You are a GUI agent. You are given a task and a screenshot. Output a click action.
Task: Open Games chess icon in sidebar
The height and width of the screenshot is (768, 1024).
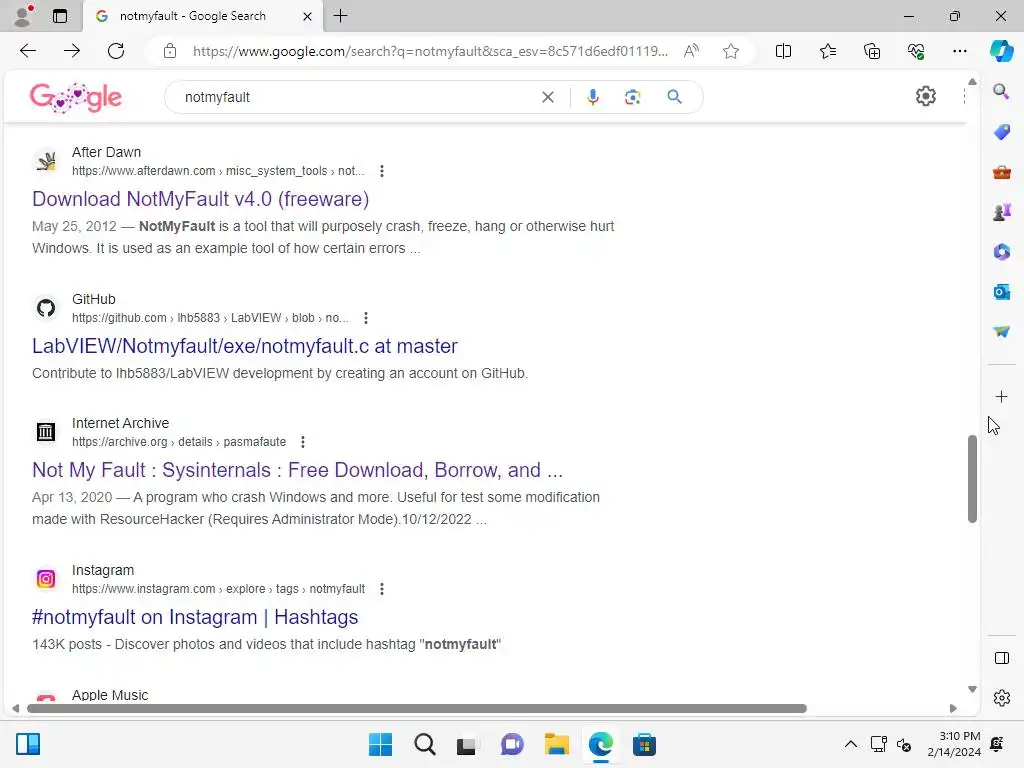click(1001, 212)
